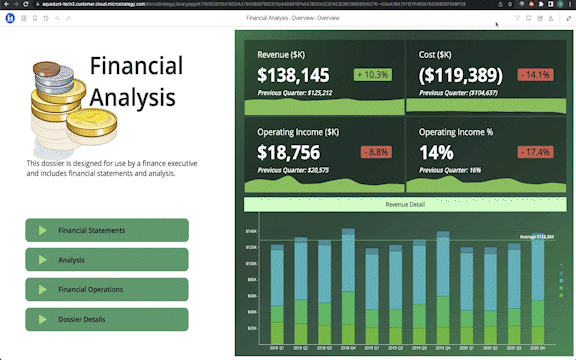
Task: Open the account user icon
Action: click(x=551, y=18)
